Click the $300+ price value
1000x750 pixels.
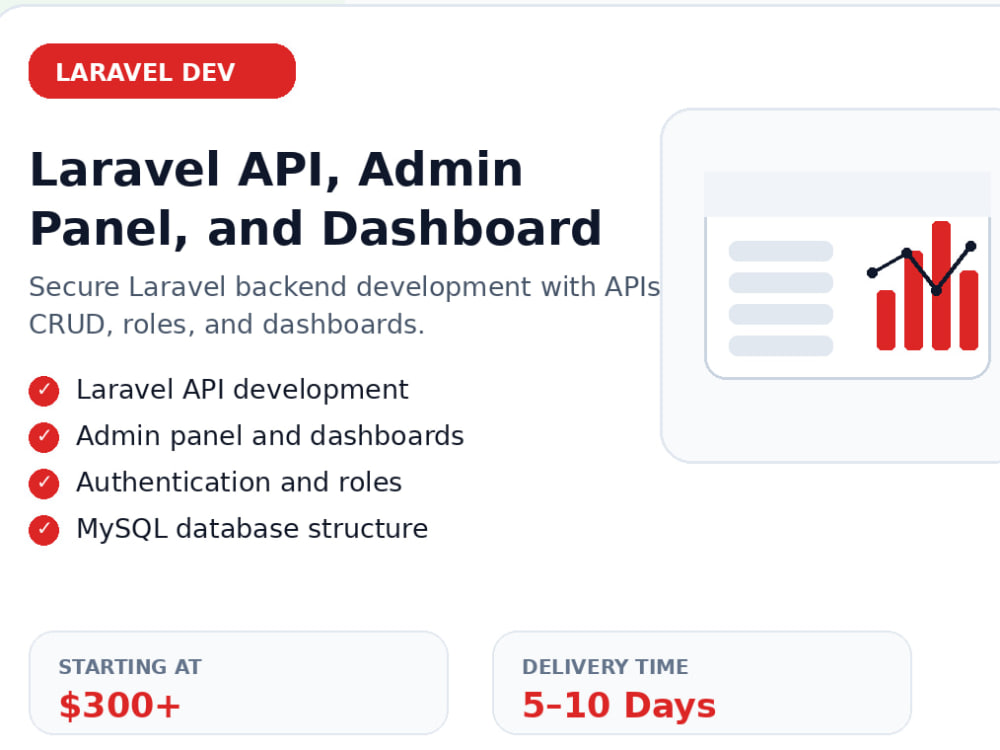(x=120, y=705)
